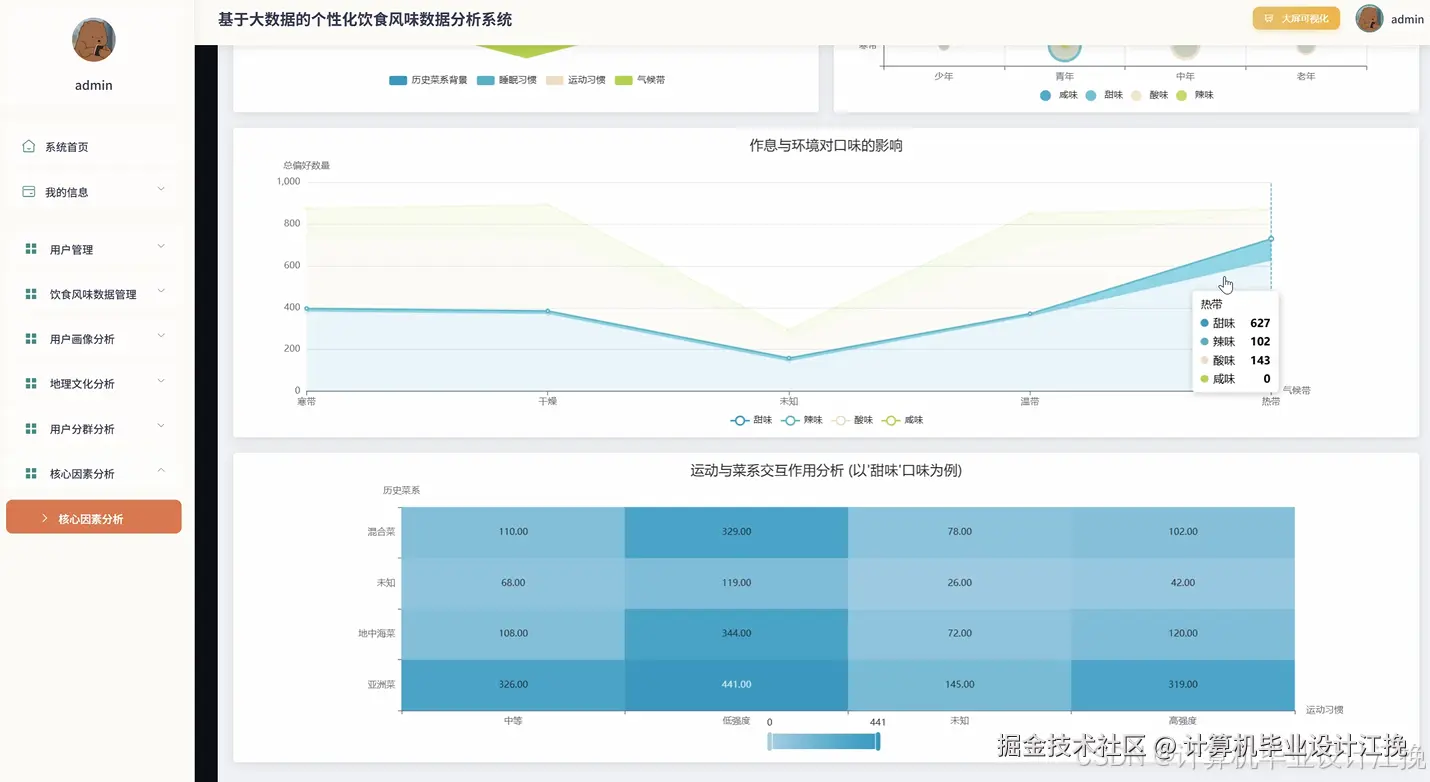Image resolution: width=1430 pixels, height=782 pixels.
Task: Collapse the 核心因素分析 chevron
Action: pos(161,471)
